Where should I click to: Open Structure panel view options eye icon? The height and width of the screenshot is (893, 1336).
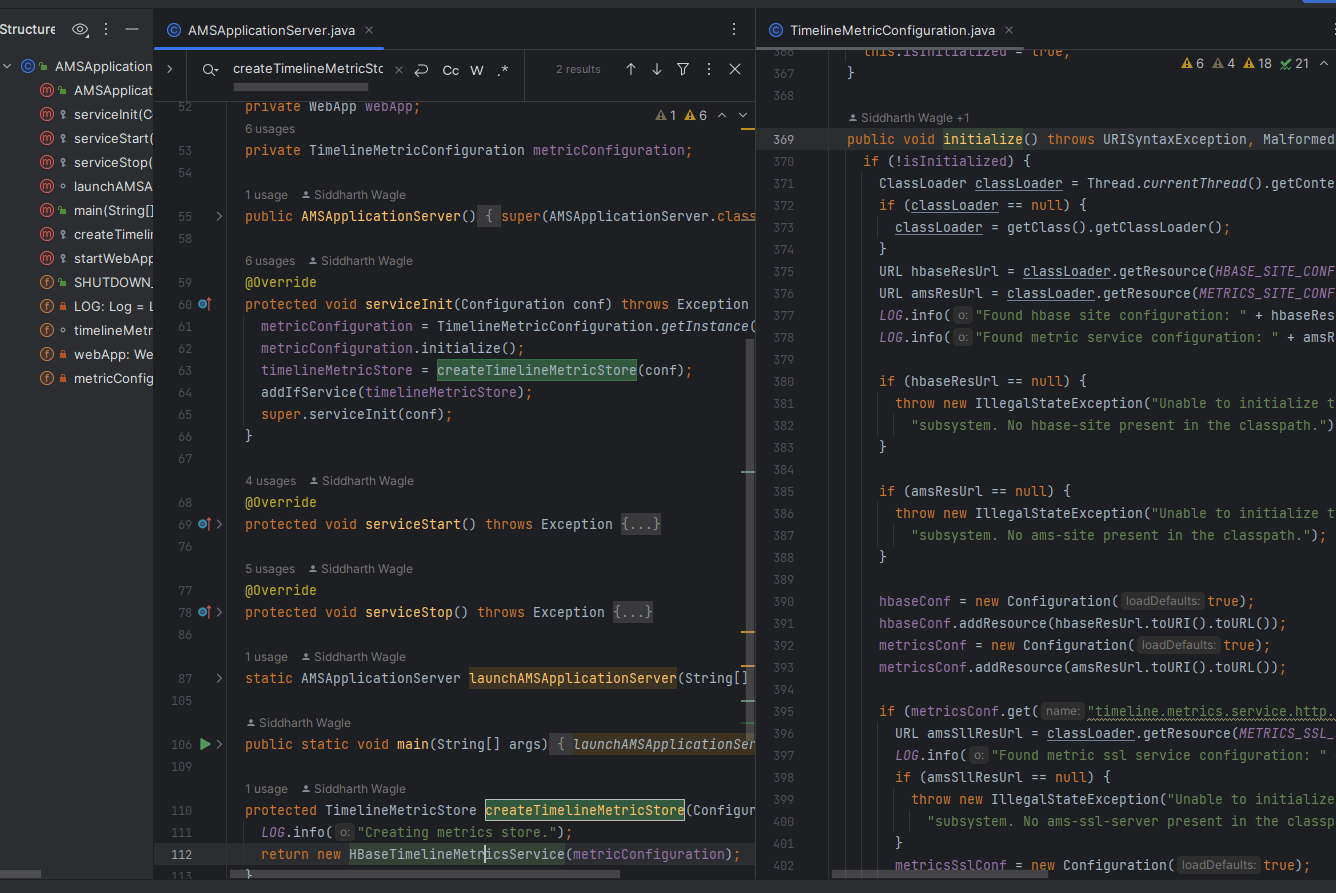coord(81,30)
